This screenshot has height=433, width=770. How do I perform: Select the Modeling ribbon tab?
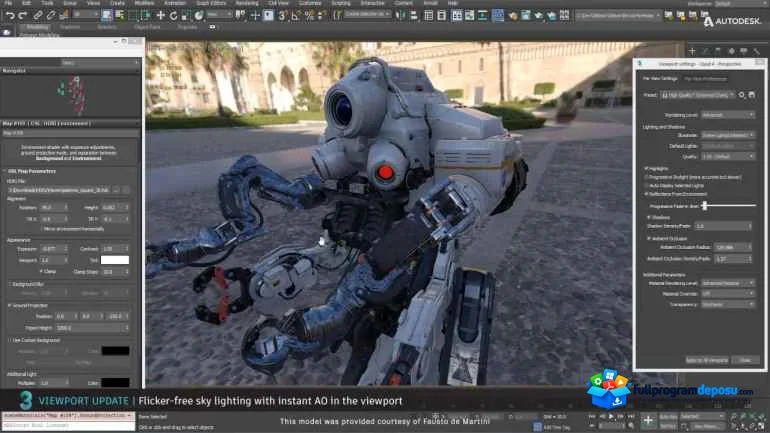37,27
